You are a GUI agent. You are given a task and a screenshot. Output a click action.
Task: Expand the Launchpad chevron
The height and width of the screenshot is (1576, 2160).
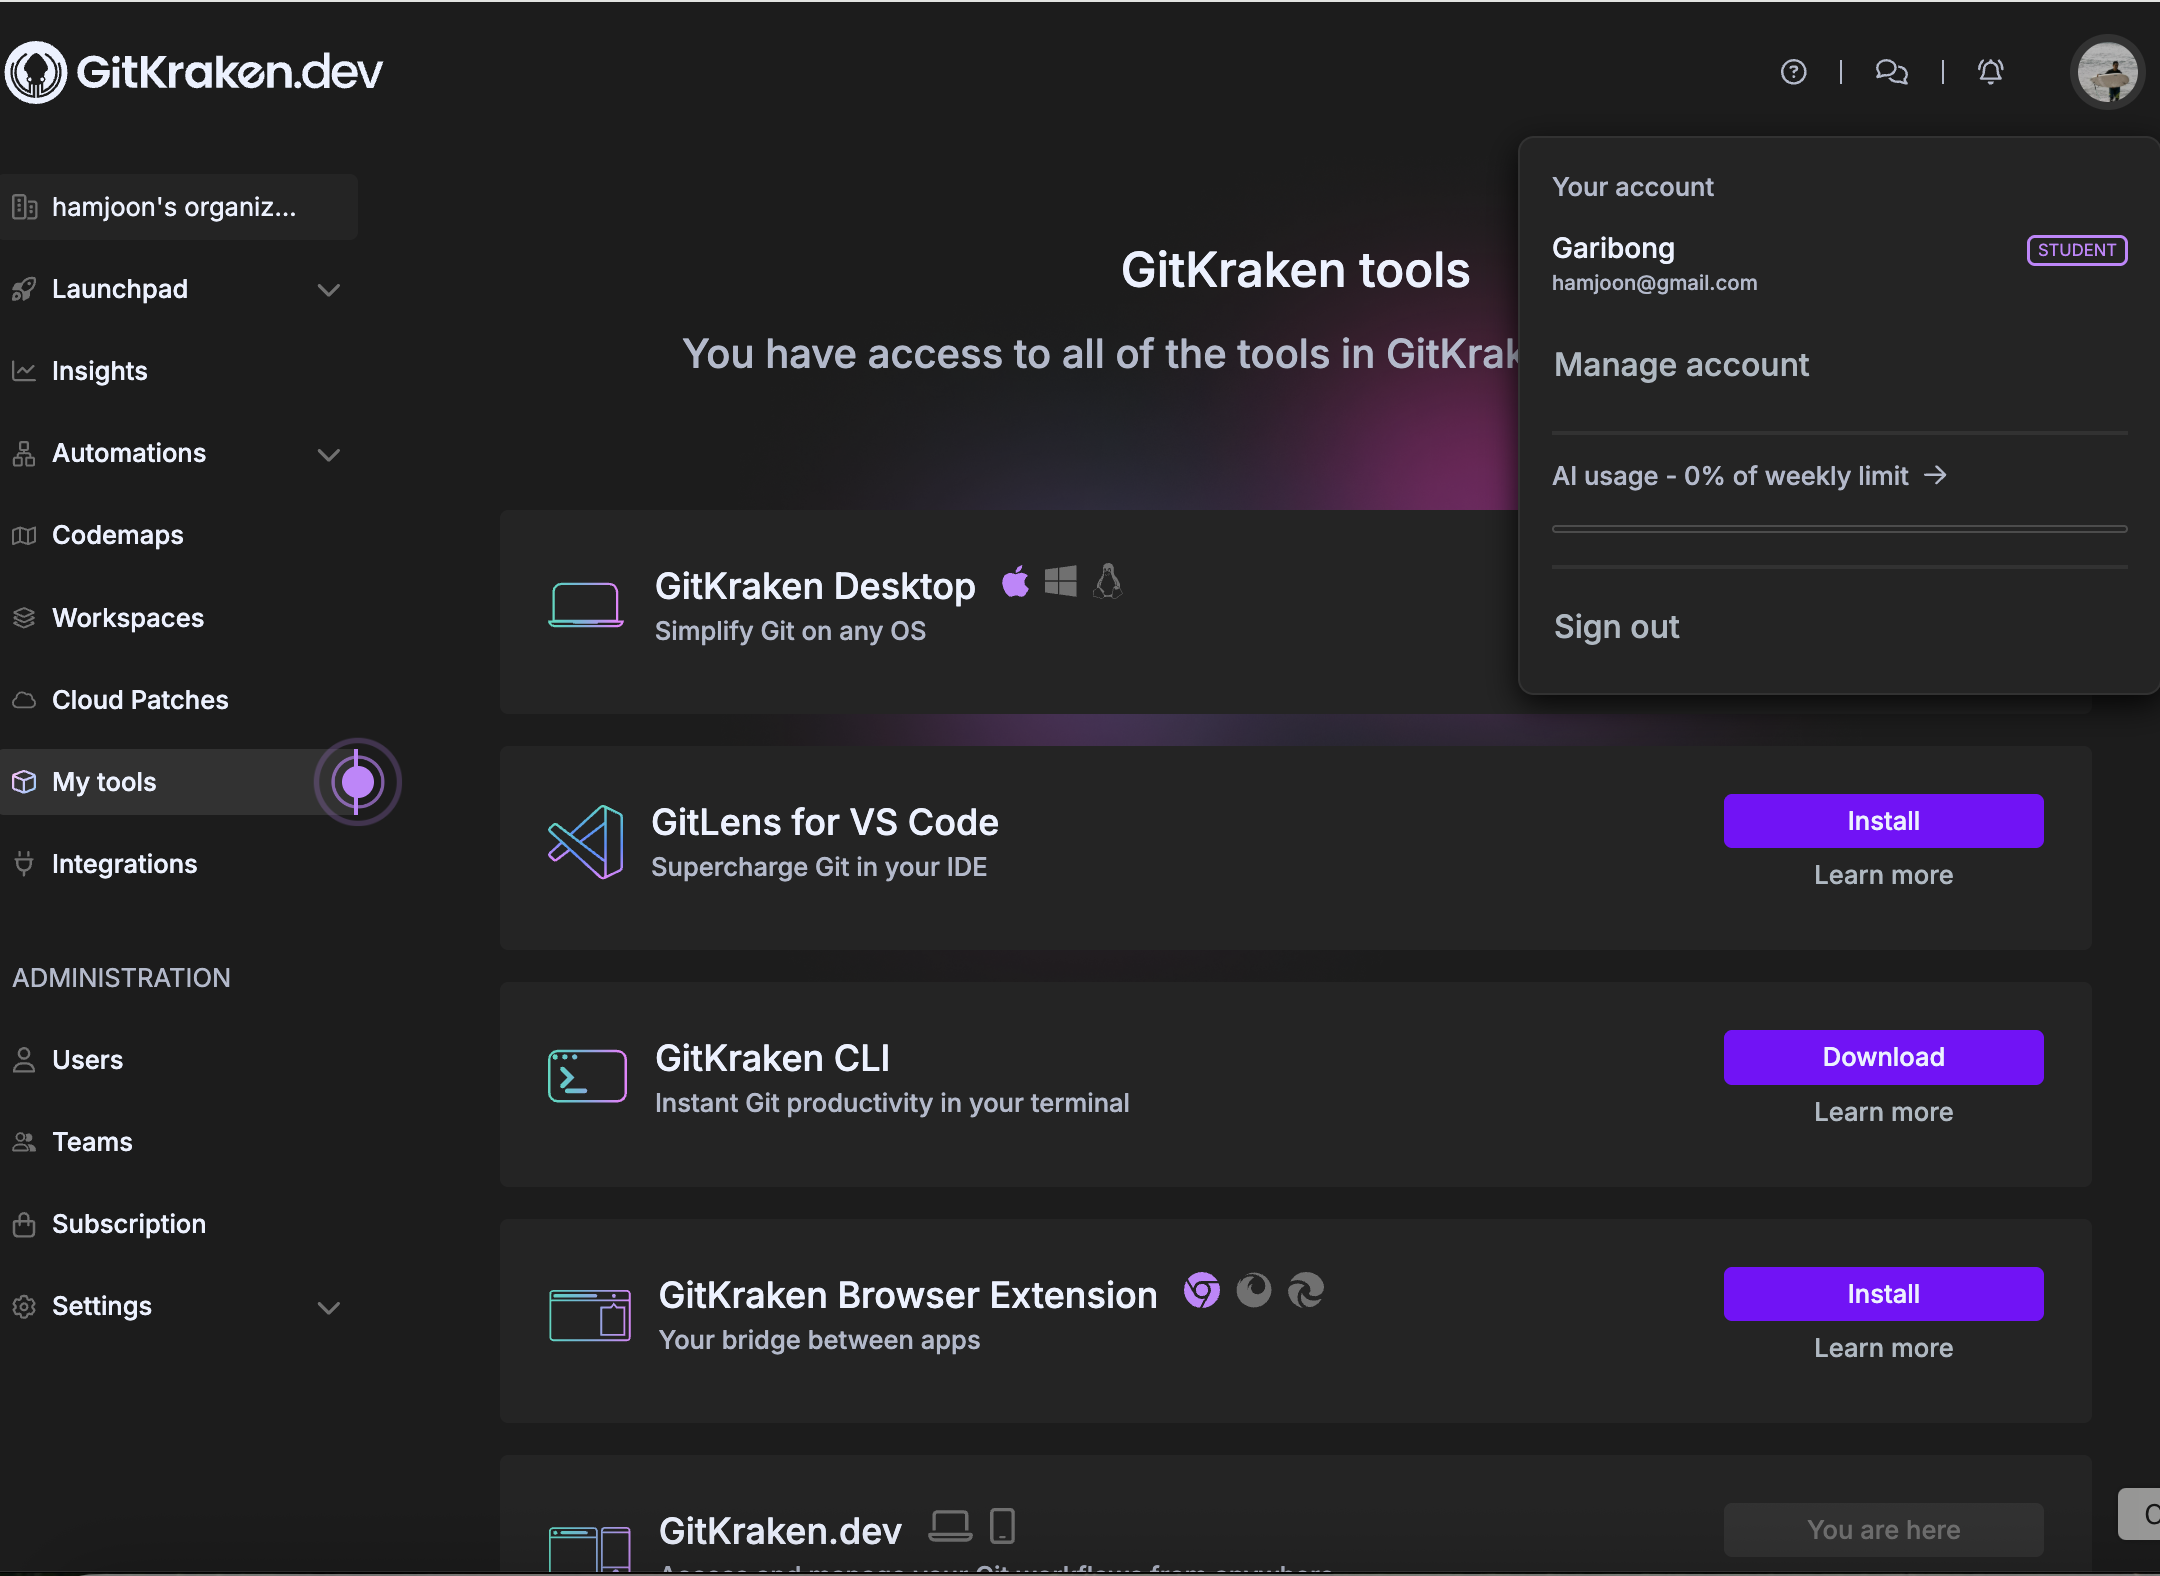coord(329,290)
